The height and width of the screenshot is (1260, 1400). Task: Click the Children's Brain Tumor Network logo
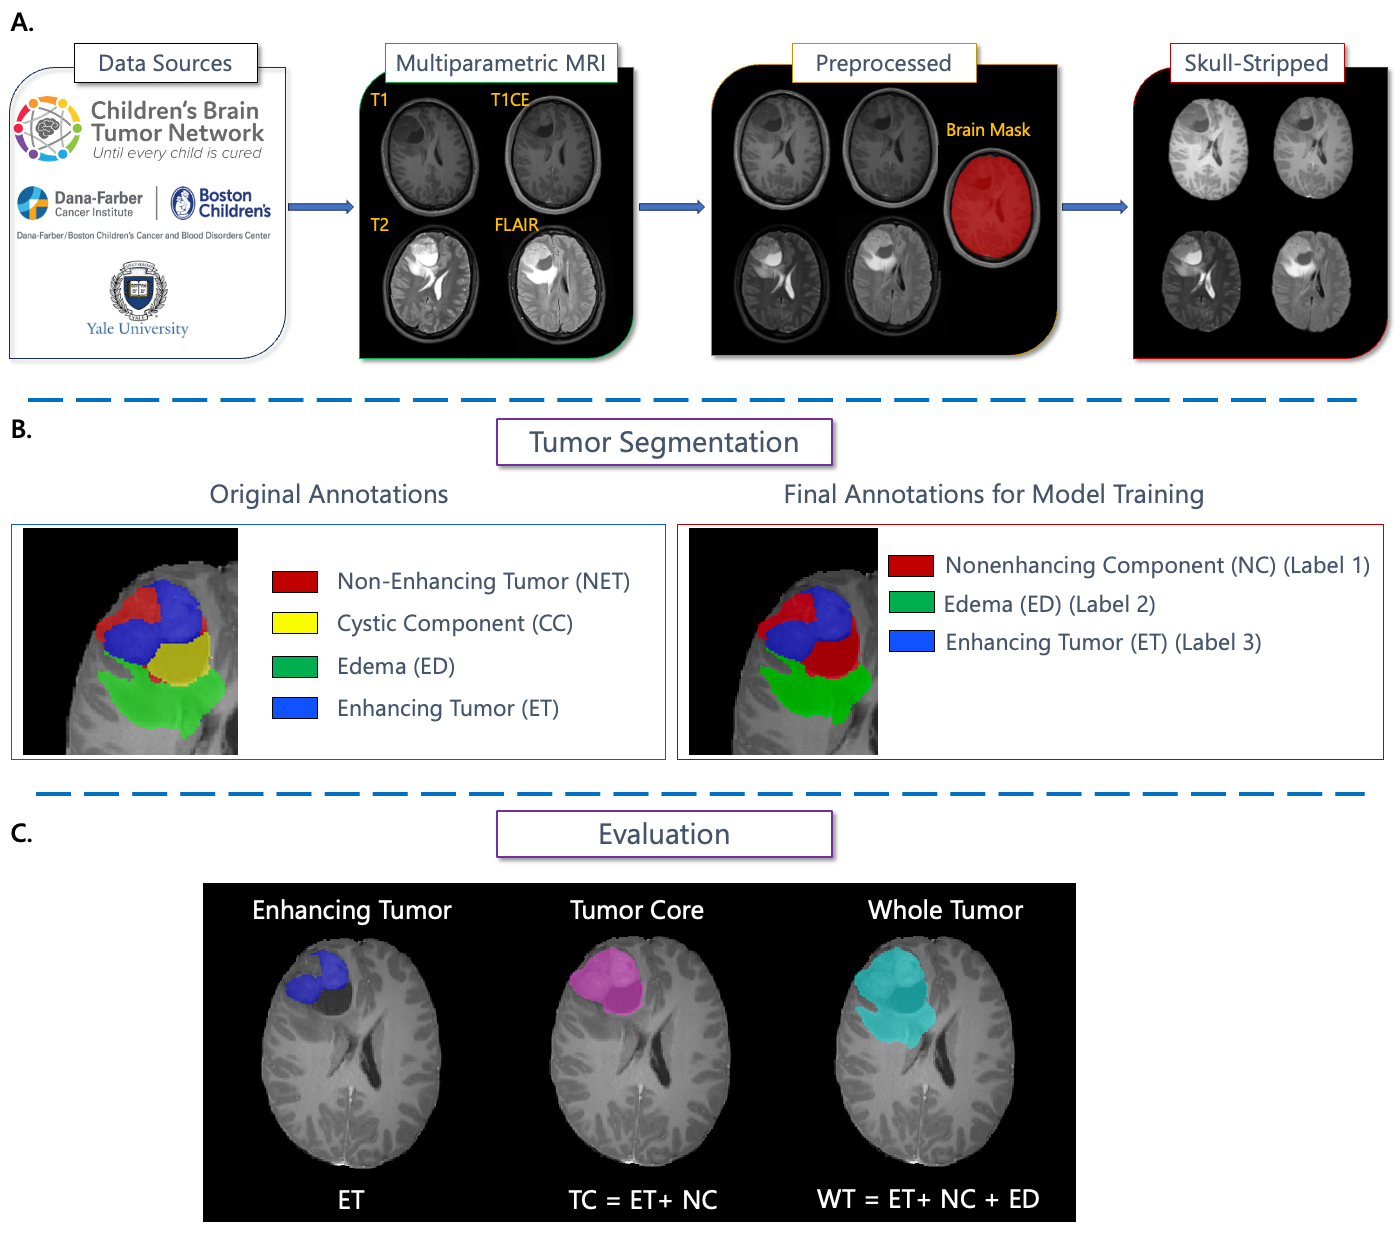pos(138,129)
